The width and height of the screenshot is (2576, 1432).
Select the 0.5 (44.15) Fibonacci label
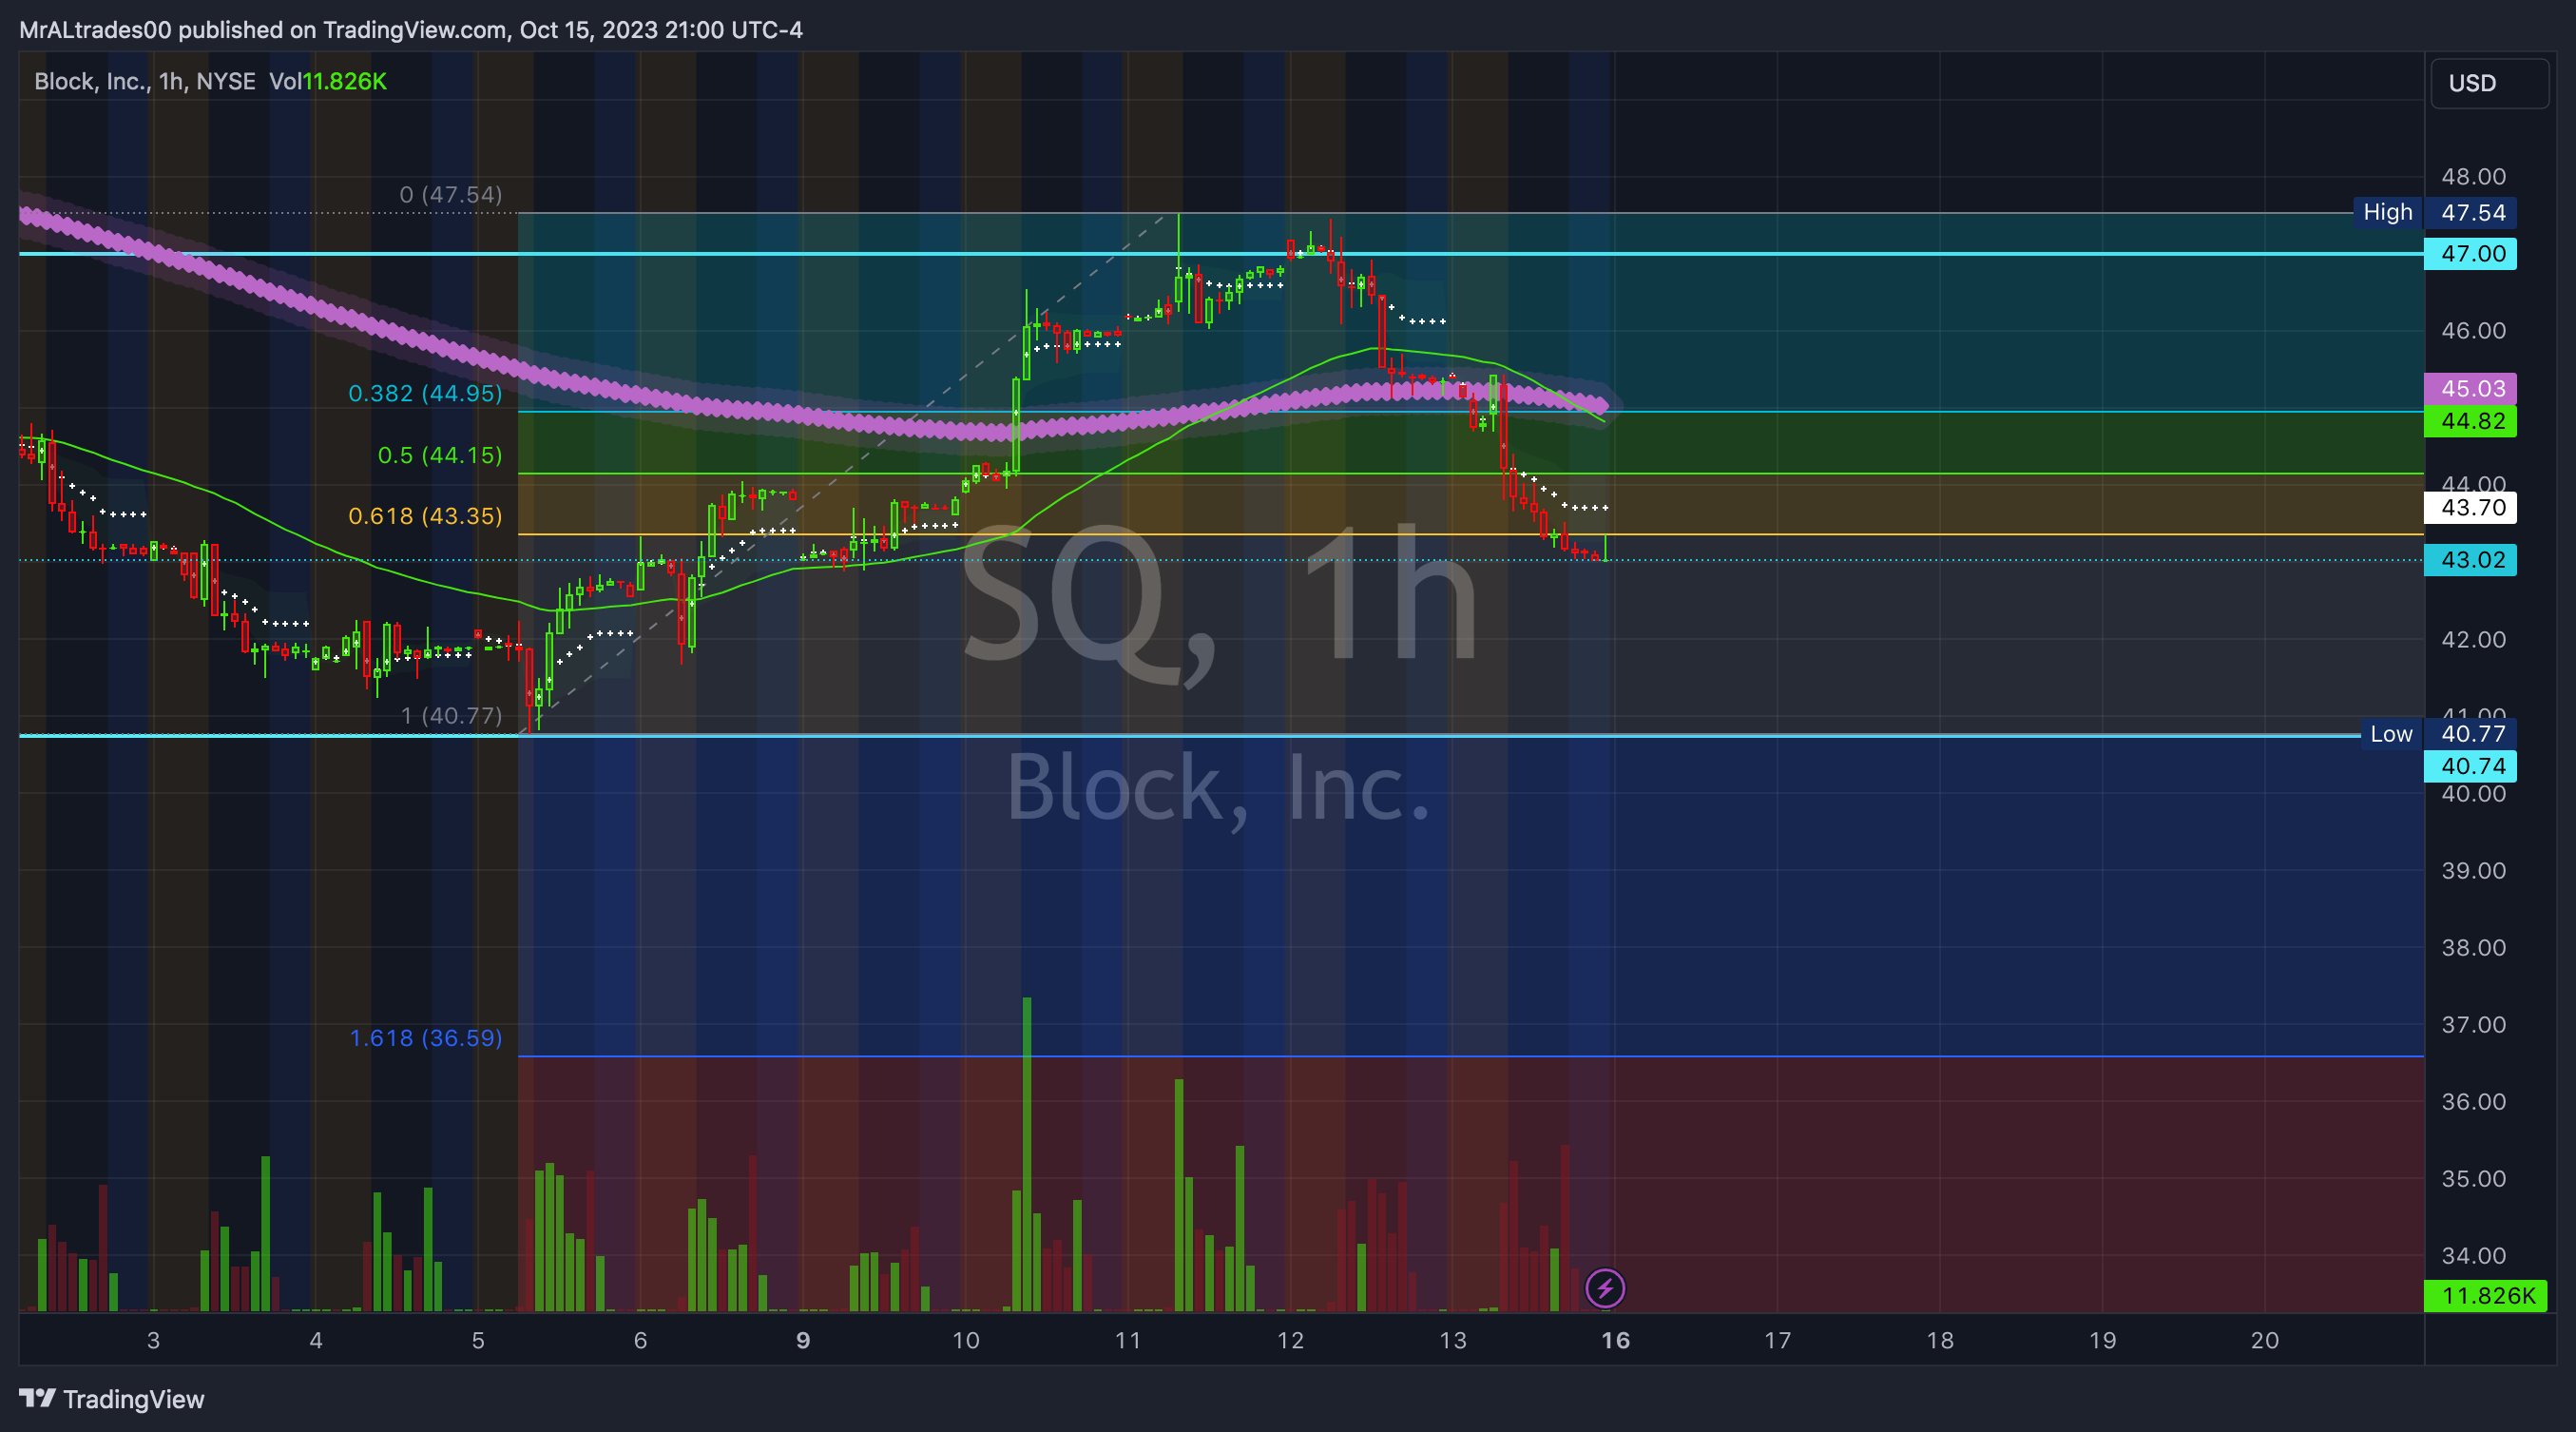440,455
